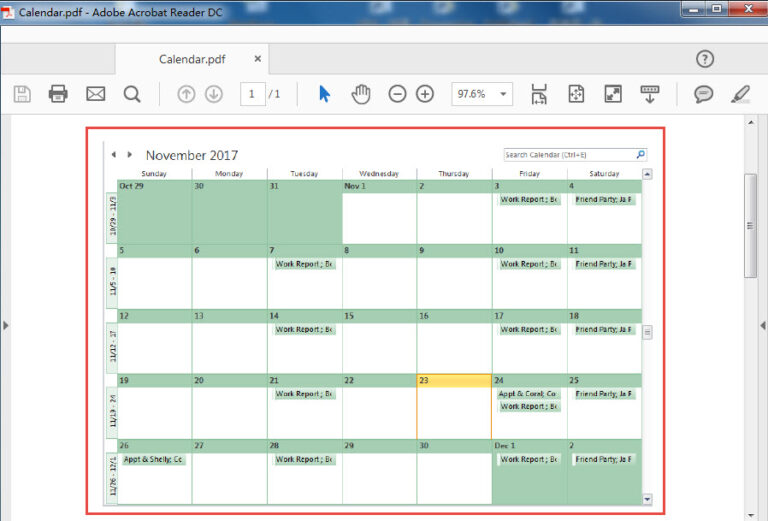The width and height of the screenshot is (768, 521).
Task: Open the Help question mark
Action: click(x=705, y=59)
